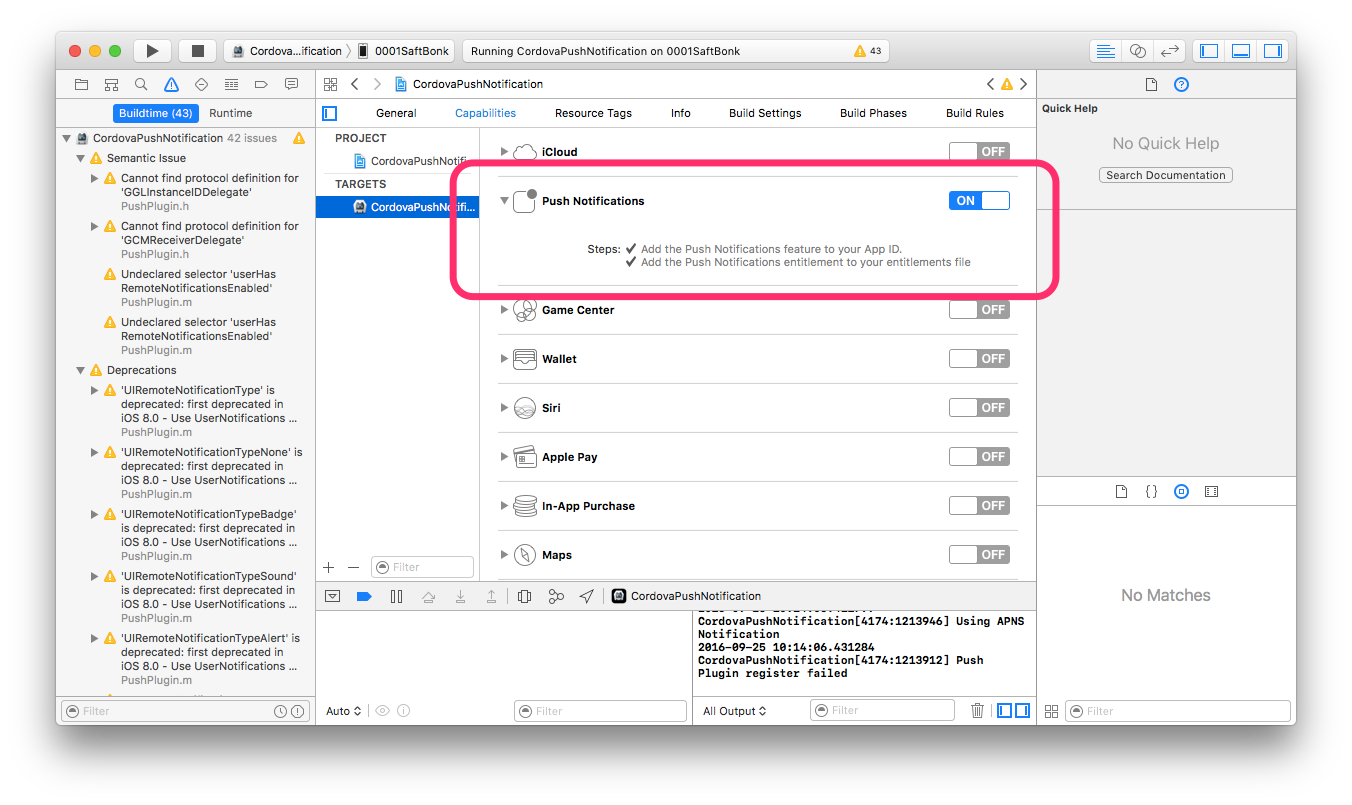Screen dimensions: 1352x805
Task: Show the file inspector
Action: coord(1151,85)
